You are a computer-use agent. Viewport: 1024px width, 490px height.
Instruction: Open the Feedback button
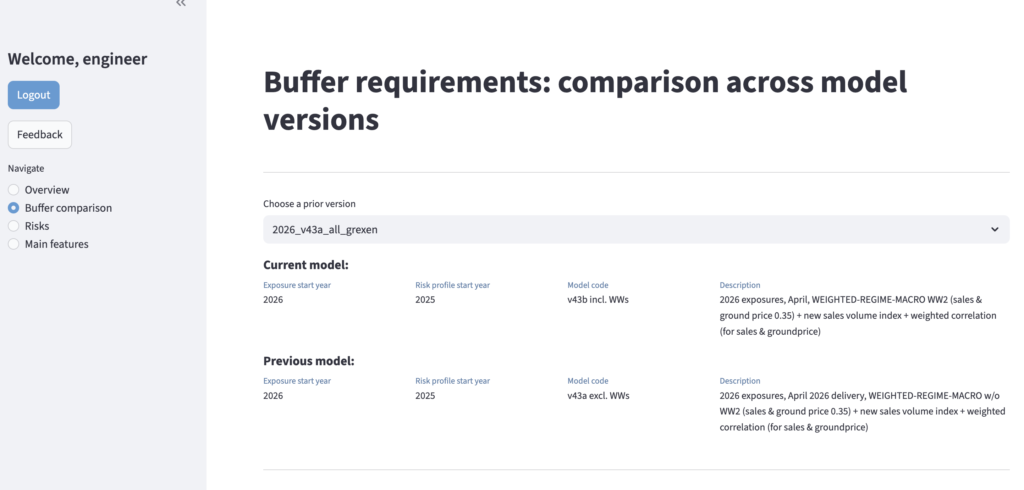coord(40,134)
